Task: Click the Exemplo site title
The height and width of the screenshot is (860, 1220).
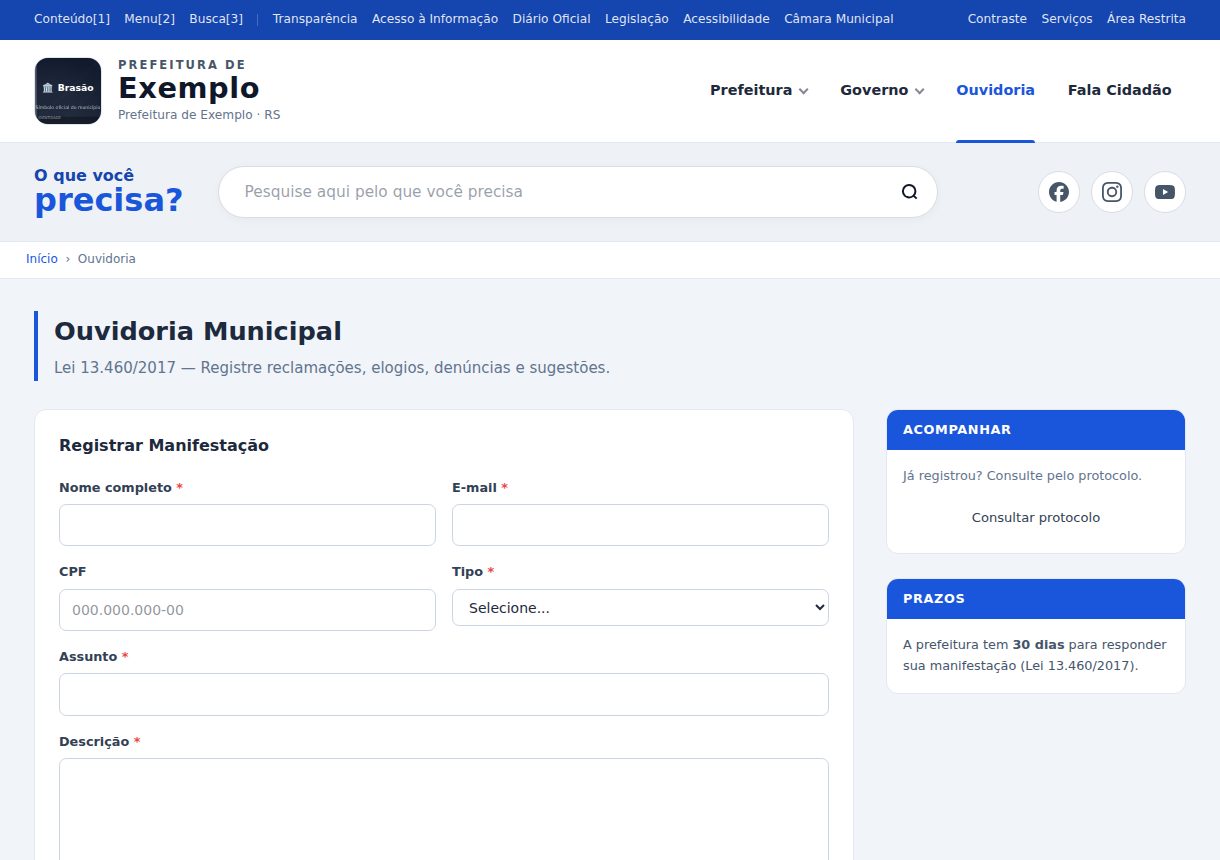Action: (x=189, y=88)
